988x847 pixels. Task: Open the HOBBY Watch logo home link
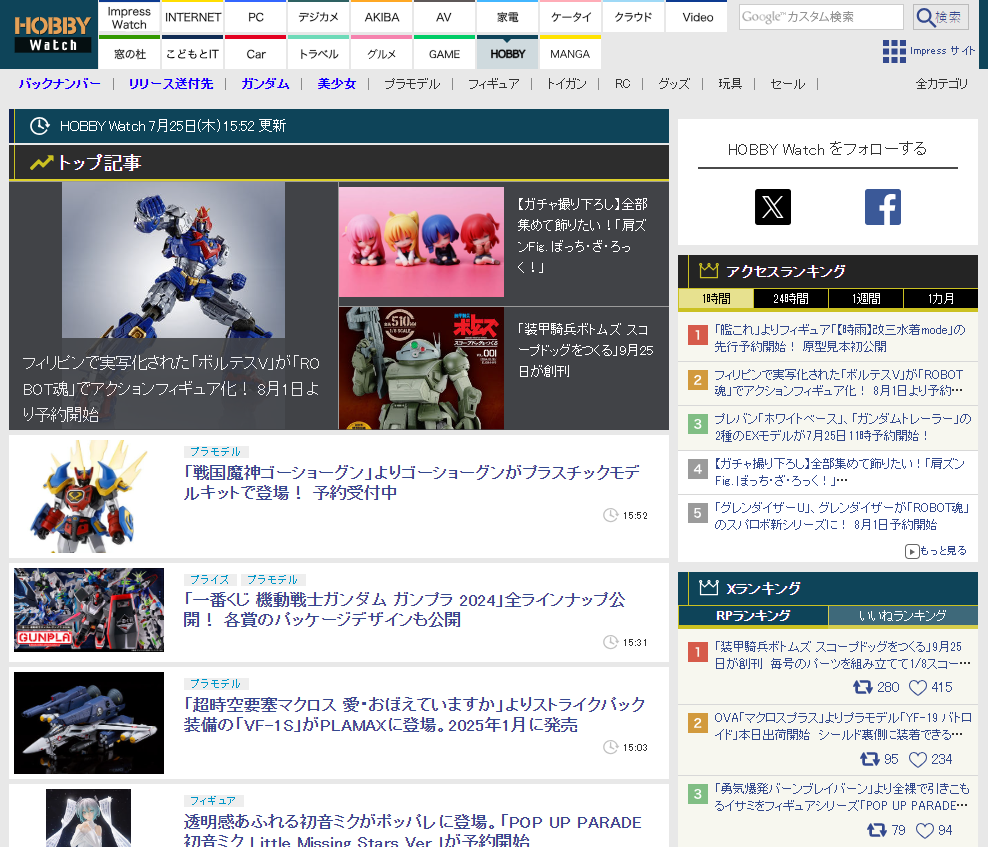53,34
